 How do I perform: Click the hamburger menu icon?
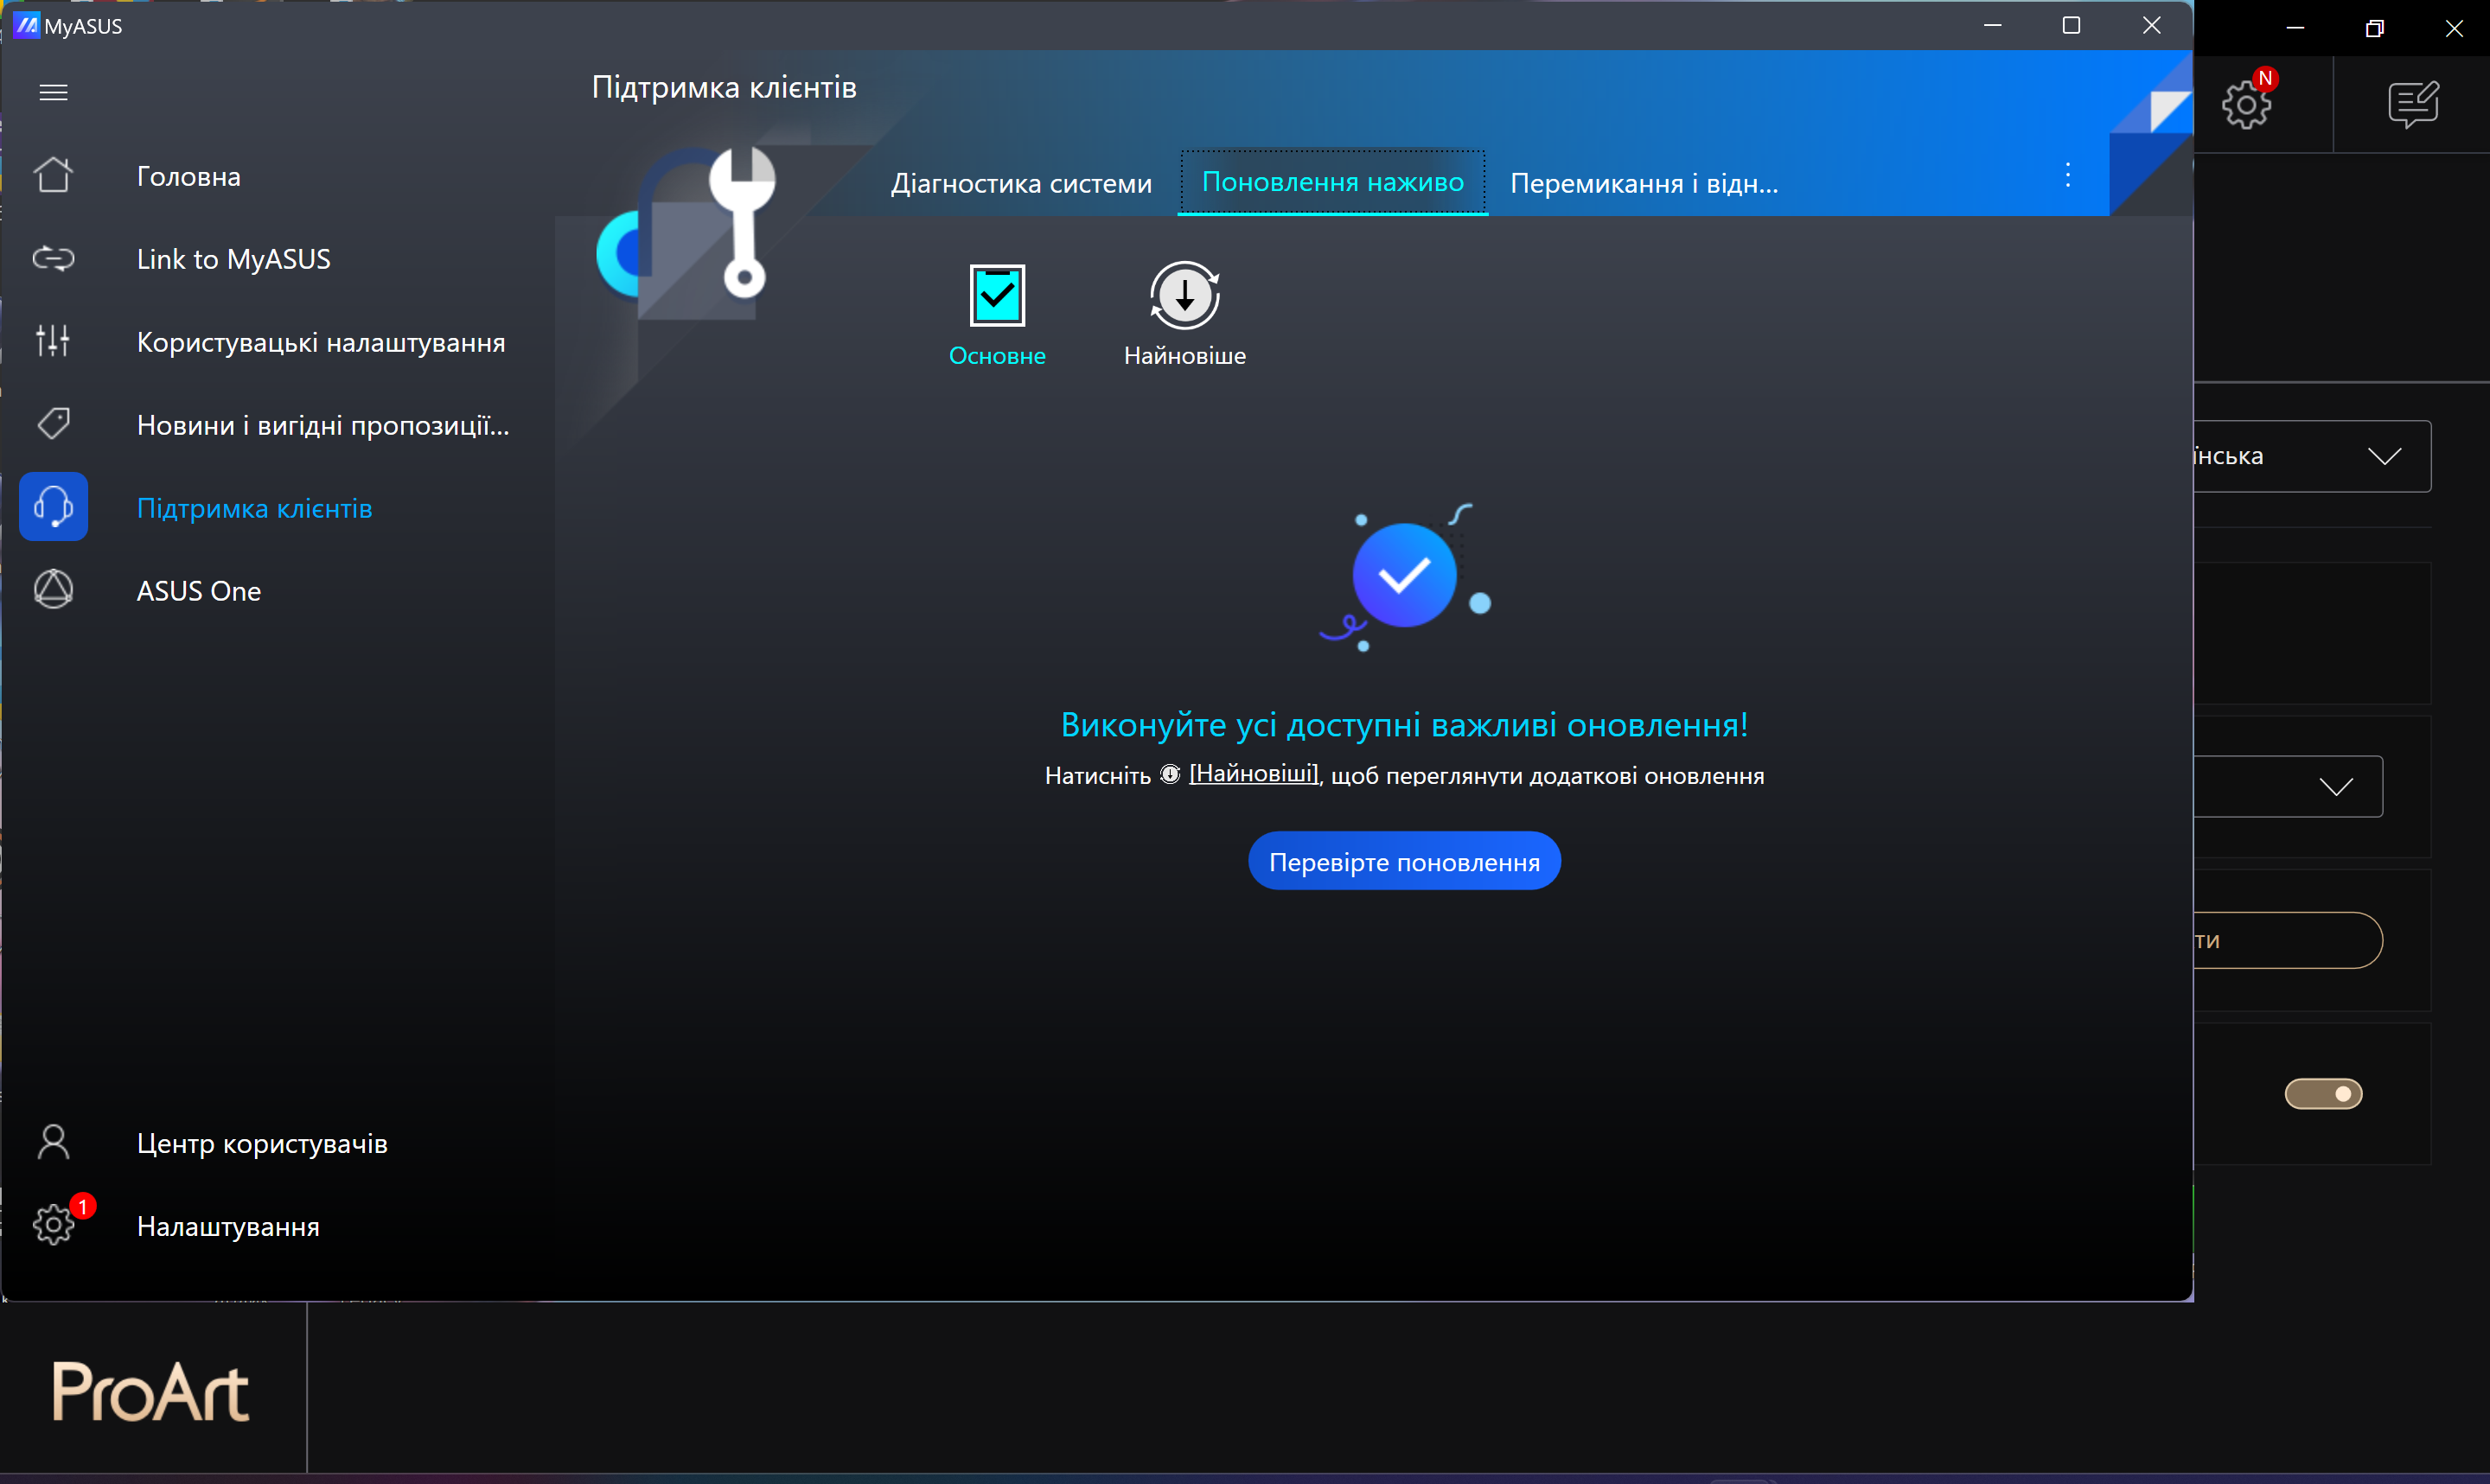click(x=53, y=92)
